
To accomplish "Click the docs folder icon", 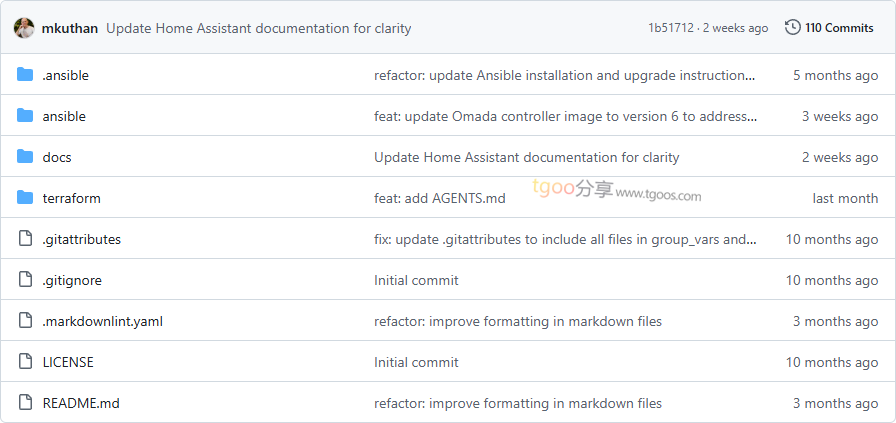I will 25,157.
